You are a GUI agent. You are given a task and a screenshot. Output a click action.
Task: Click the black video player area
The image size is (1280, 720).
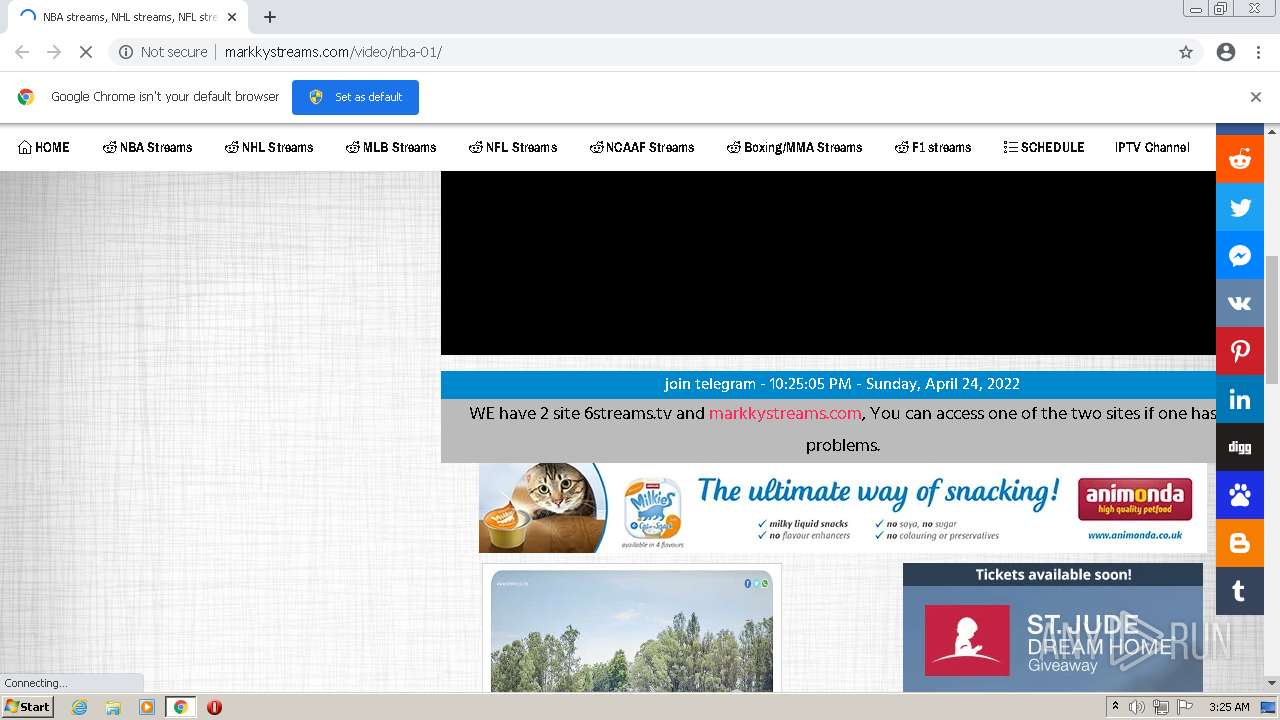click(x=828, y=263)
